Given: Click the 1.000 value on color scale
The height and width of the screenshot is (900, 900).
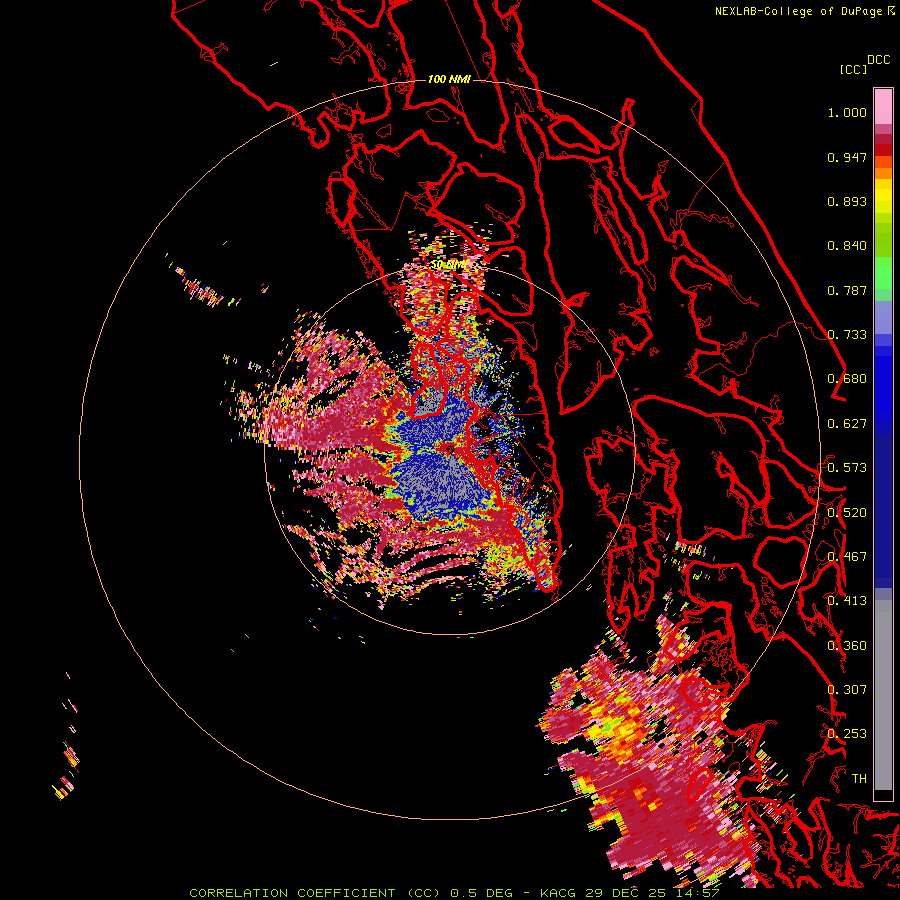Looking at the screenshot, I should [x=847, y=112].
